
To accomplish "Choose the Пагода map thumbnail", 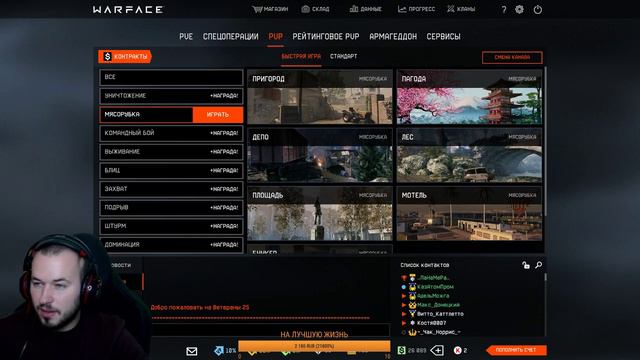I will pos(469,97).
